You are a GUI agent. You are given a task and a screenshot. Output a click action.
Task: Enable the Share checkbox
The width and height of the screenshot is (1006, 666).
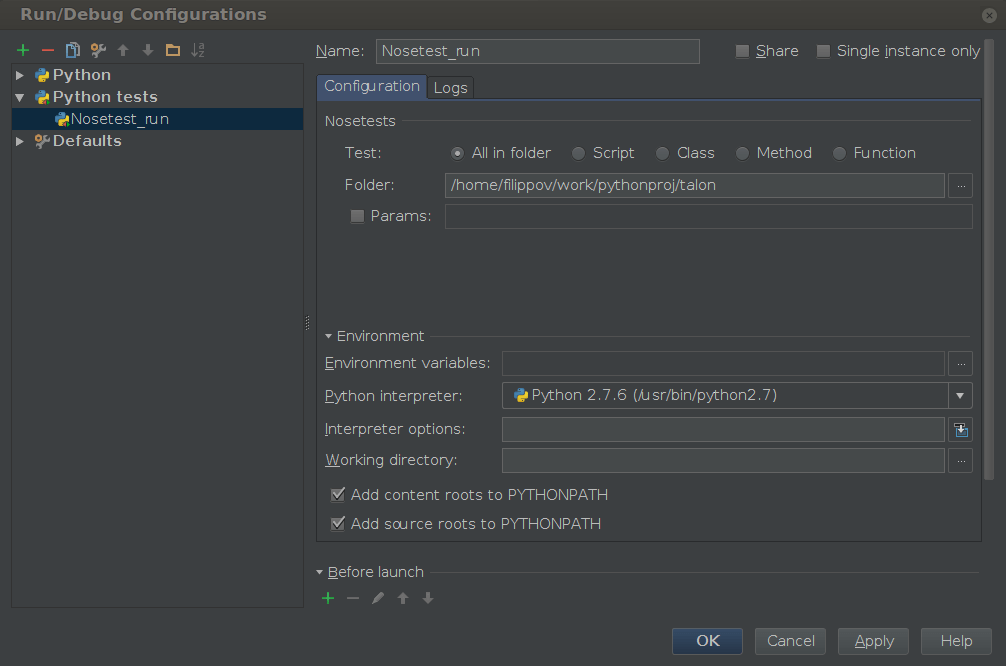click(x=740, y=50)
